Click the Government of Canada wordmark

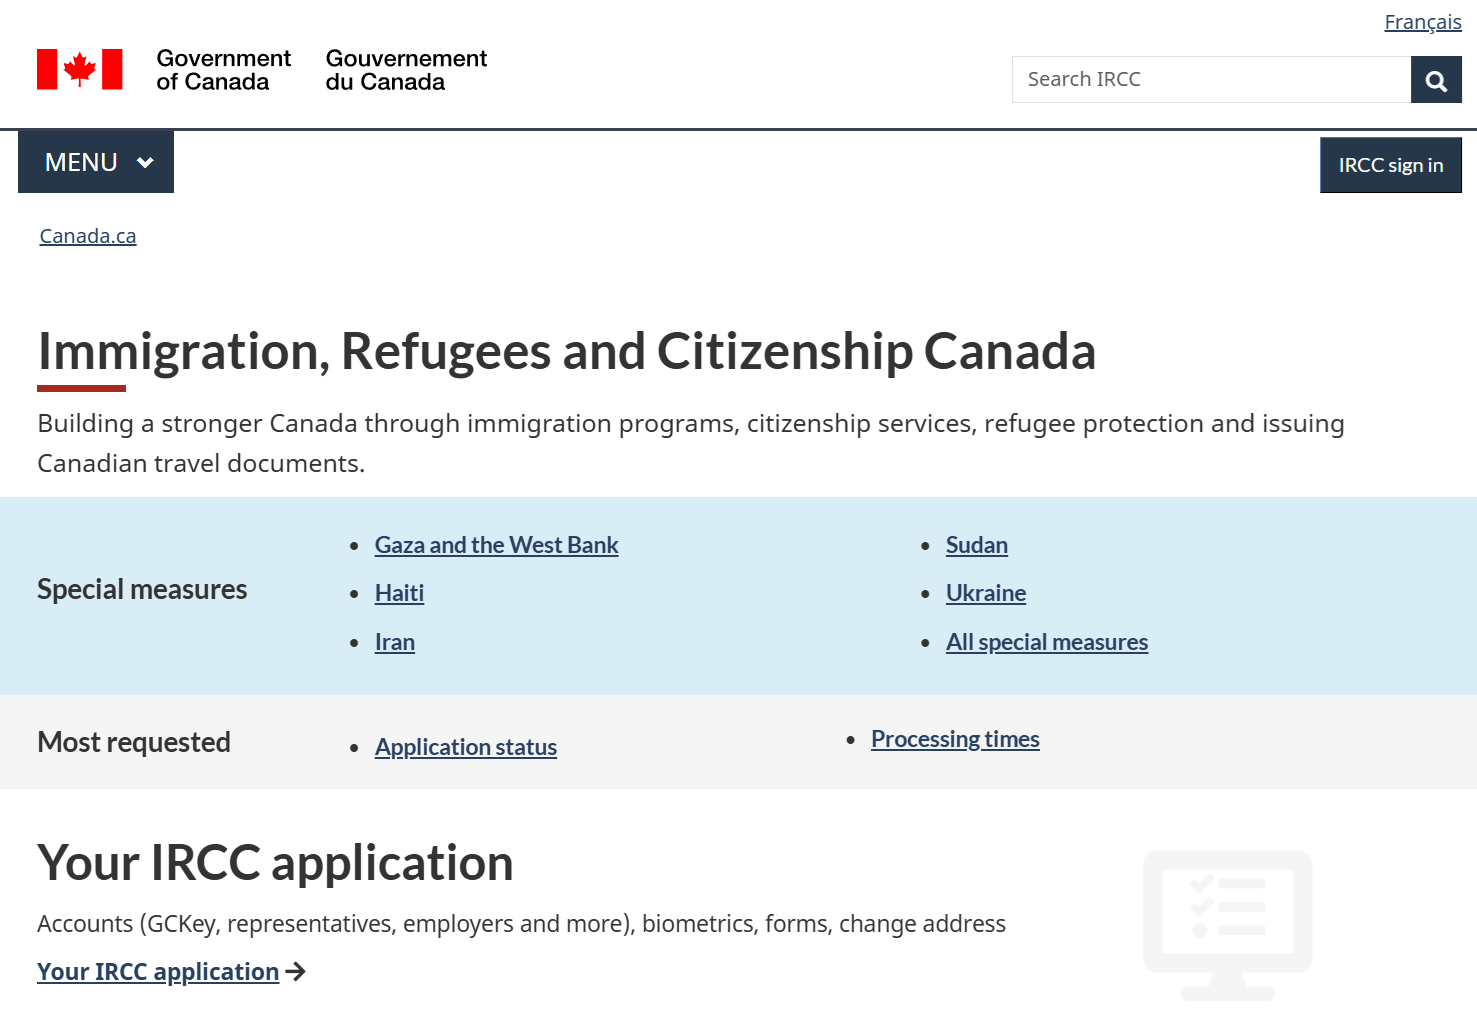223,70
